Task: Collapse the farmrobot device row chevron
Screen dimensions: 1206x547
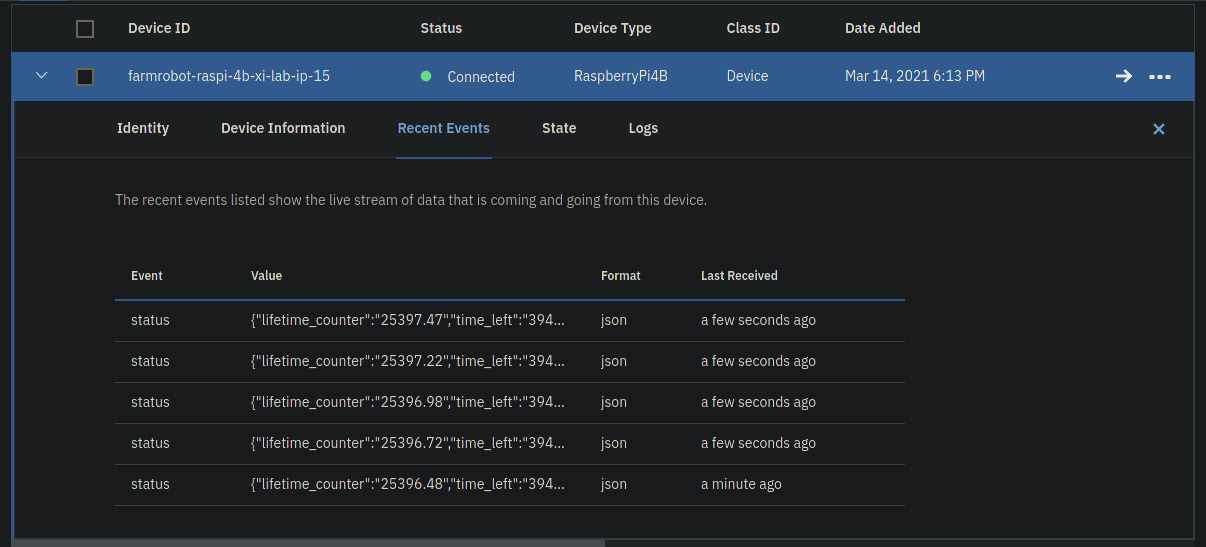Action: coord(41,76)
